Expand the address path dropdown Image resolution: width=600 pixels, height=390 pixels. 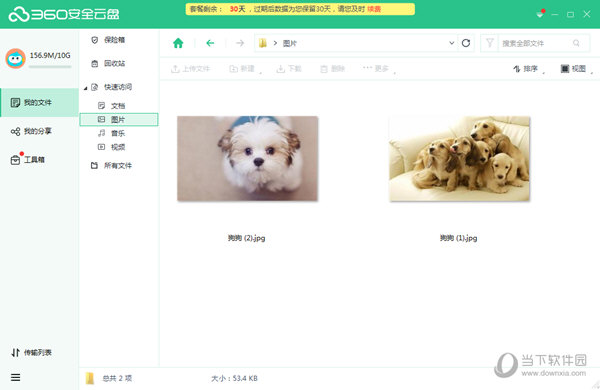pyautogui.click(x=452, y=43)
